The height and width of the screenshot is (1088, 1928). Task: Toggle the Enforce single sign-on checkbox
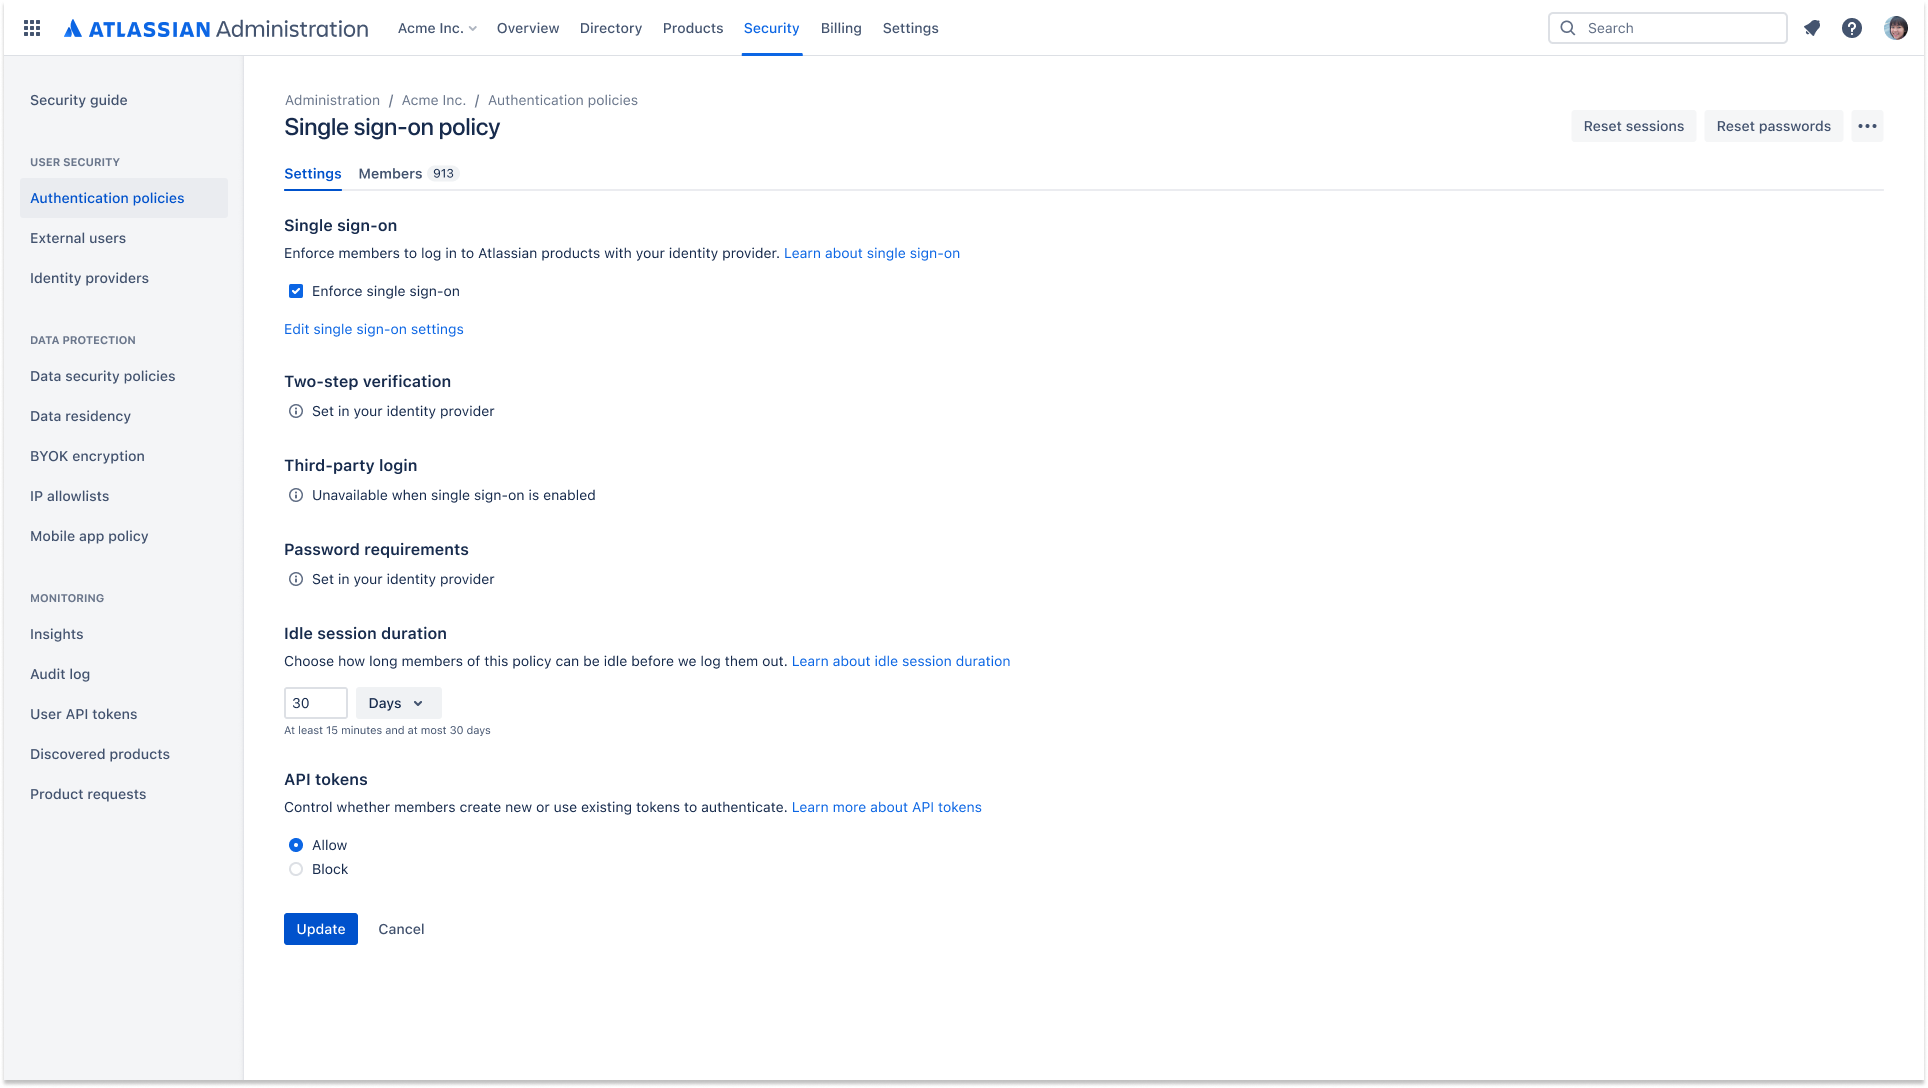pos(295,291)
